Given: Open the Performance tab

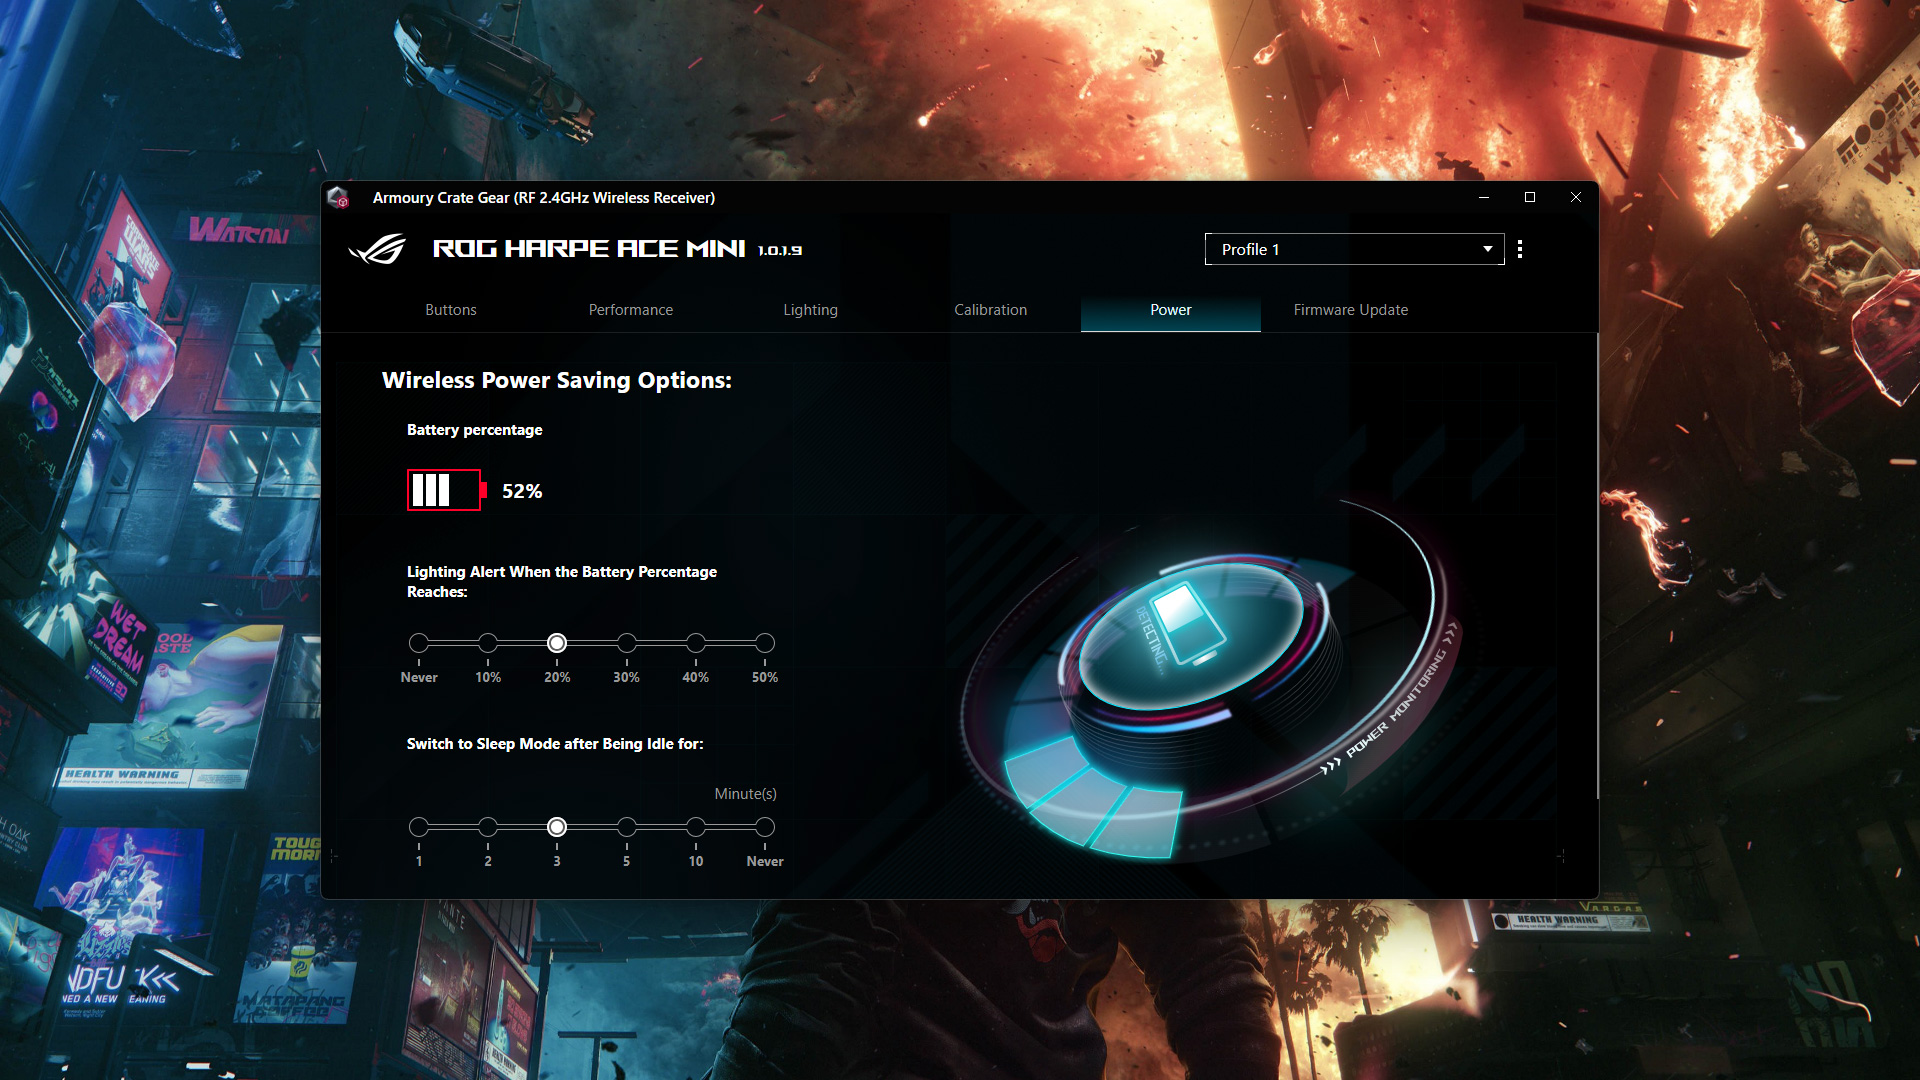Looking at the screenshot, I should (631, 310).
